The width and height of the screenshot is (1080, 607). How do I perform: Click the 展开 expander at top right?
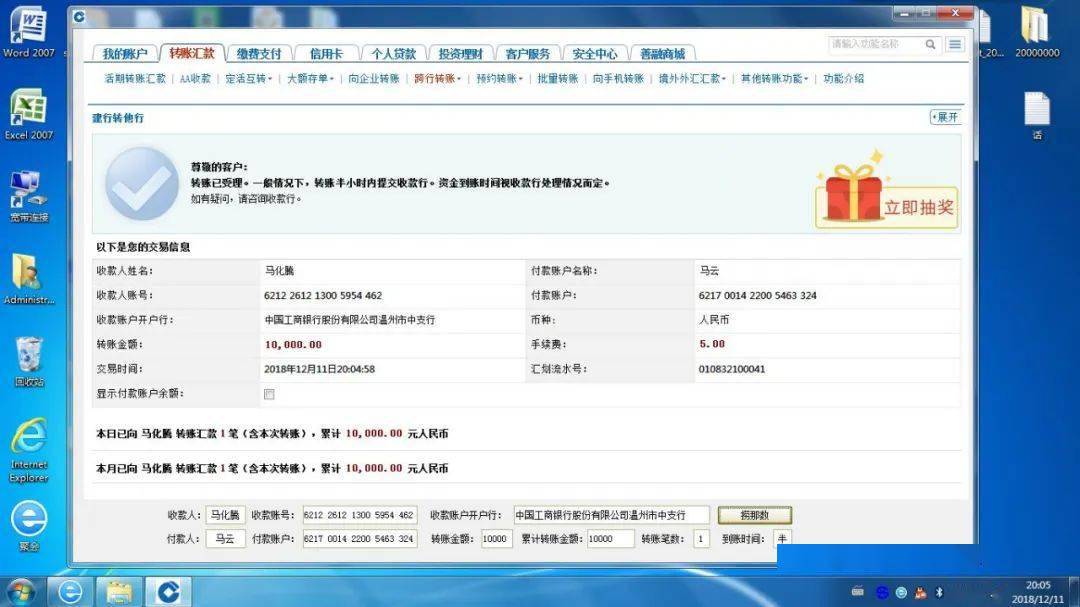click(944, 117)
